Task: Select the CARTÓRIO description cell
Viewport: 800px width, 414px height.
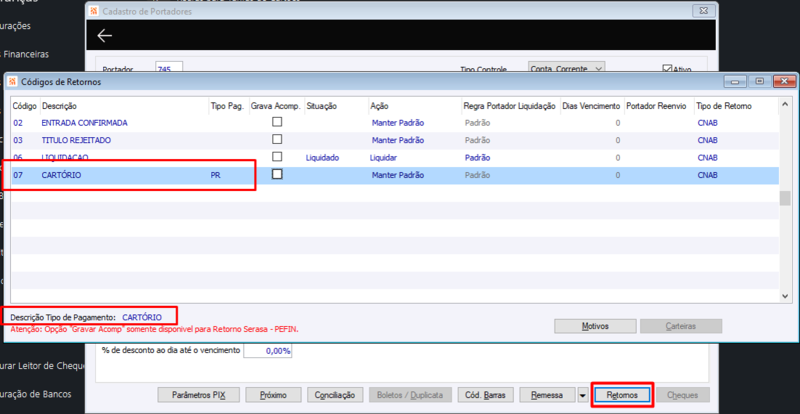Action: [x=61, y=175]
